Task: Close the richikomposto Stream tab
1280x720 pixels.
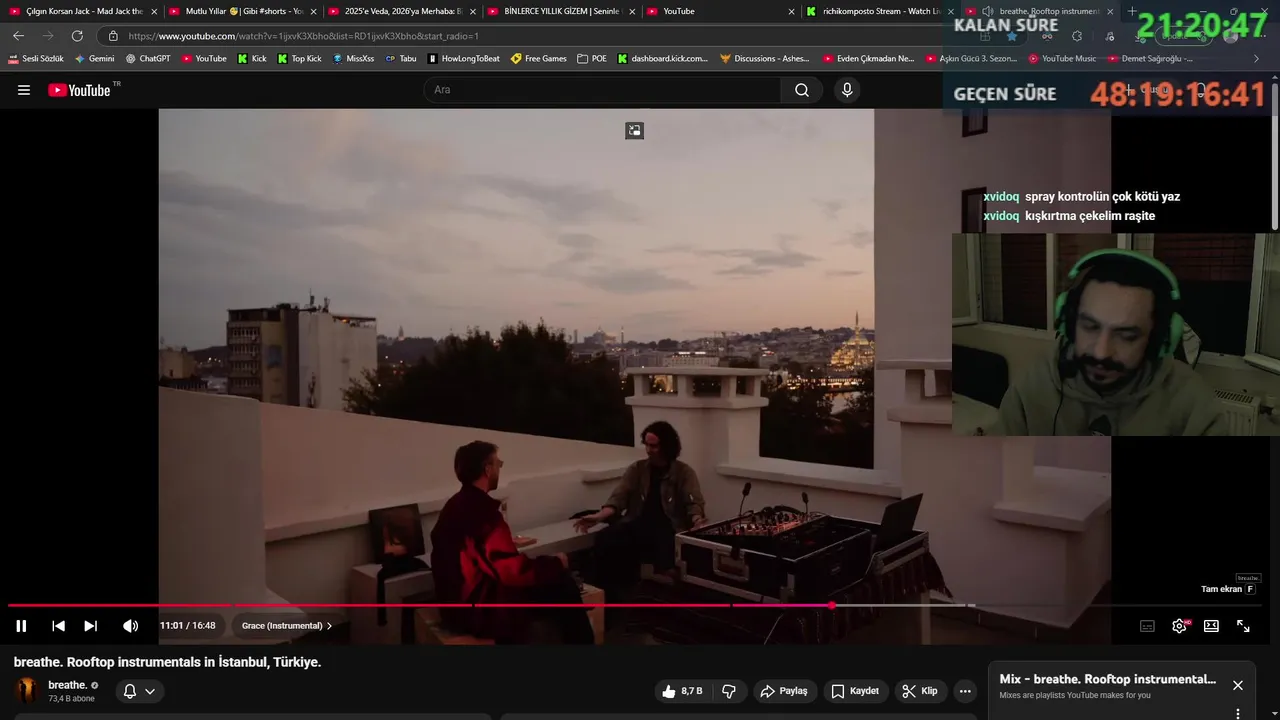Action: [949, 12]
